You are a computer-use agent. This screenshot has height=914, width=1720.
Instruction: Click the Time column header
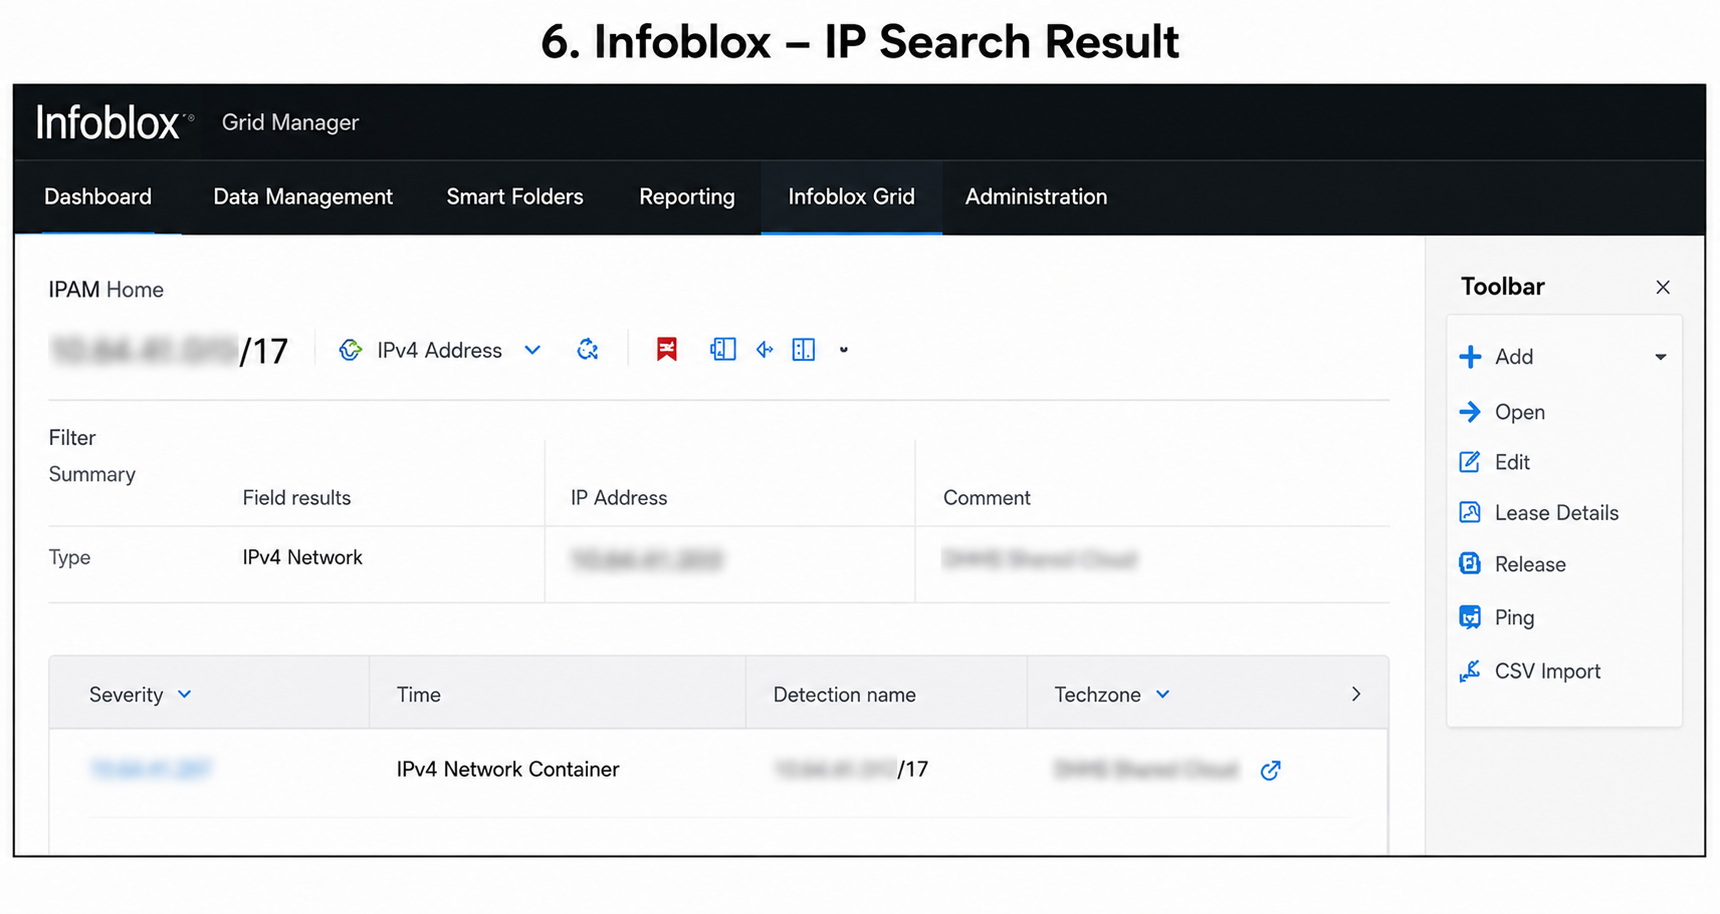[418, 694]
